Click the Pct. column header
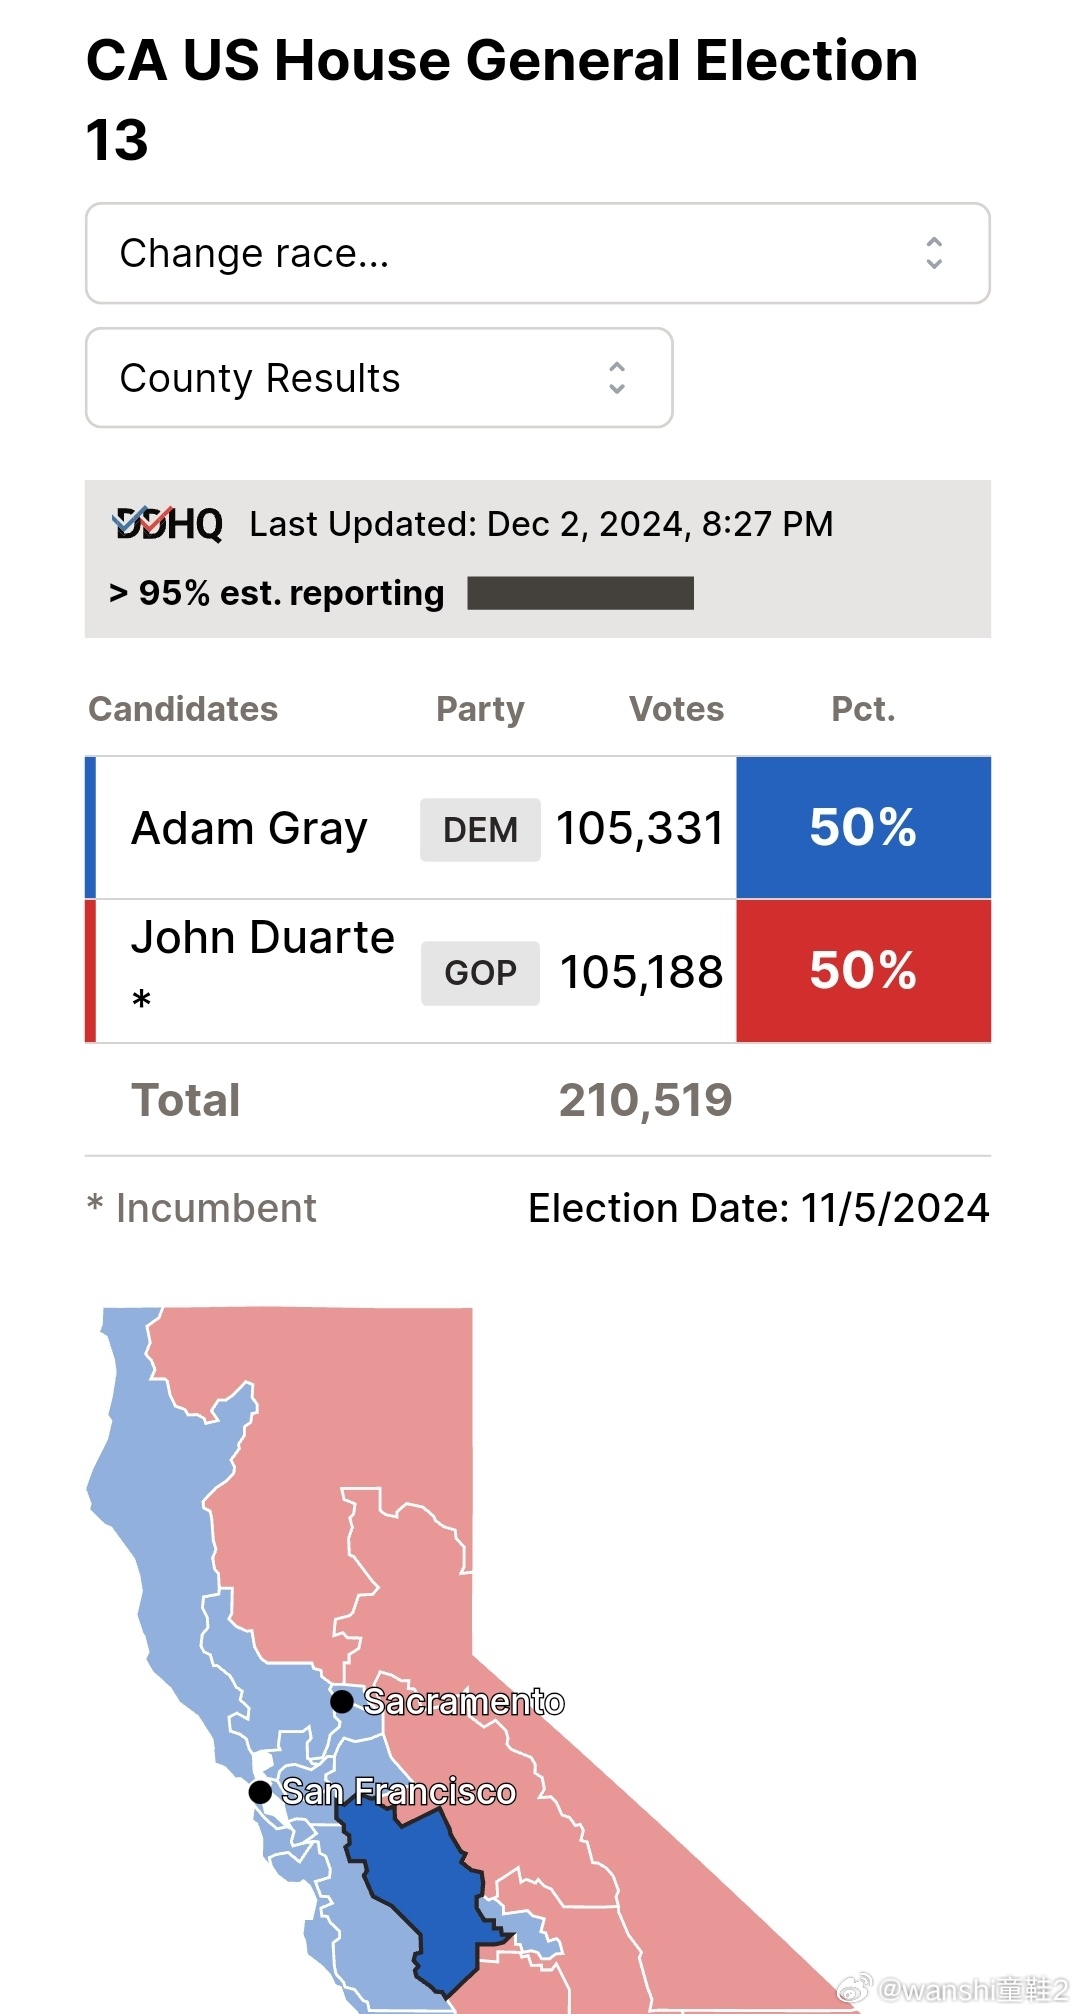 pos(863,709)
